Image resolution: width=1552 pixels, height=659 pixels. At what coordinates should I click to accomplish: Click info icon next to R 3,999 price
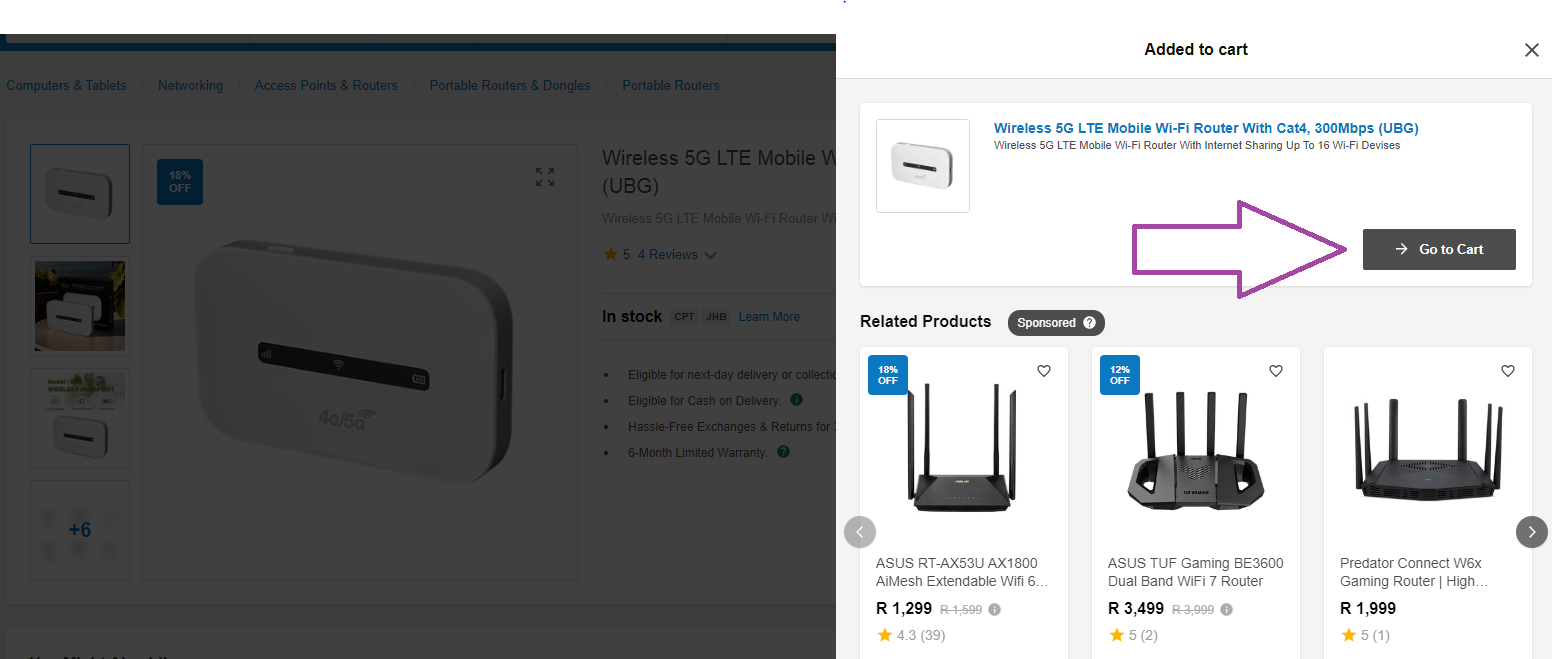click(x=1226, y=609)
